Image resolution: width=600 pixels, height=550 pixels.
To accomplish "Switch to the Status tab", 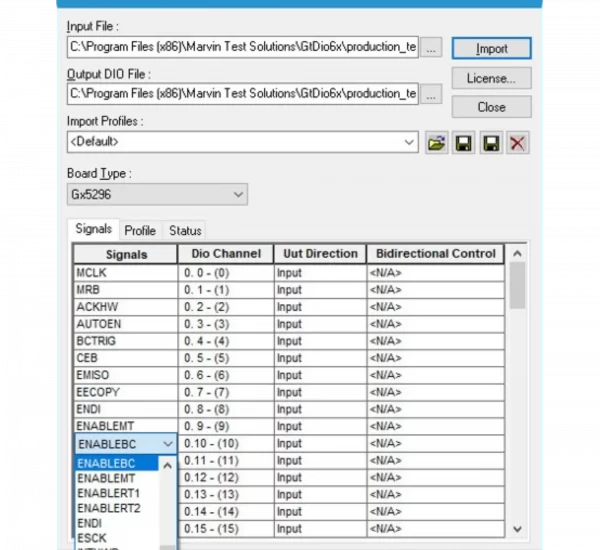I will click(185, 230).
